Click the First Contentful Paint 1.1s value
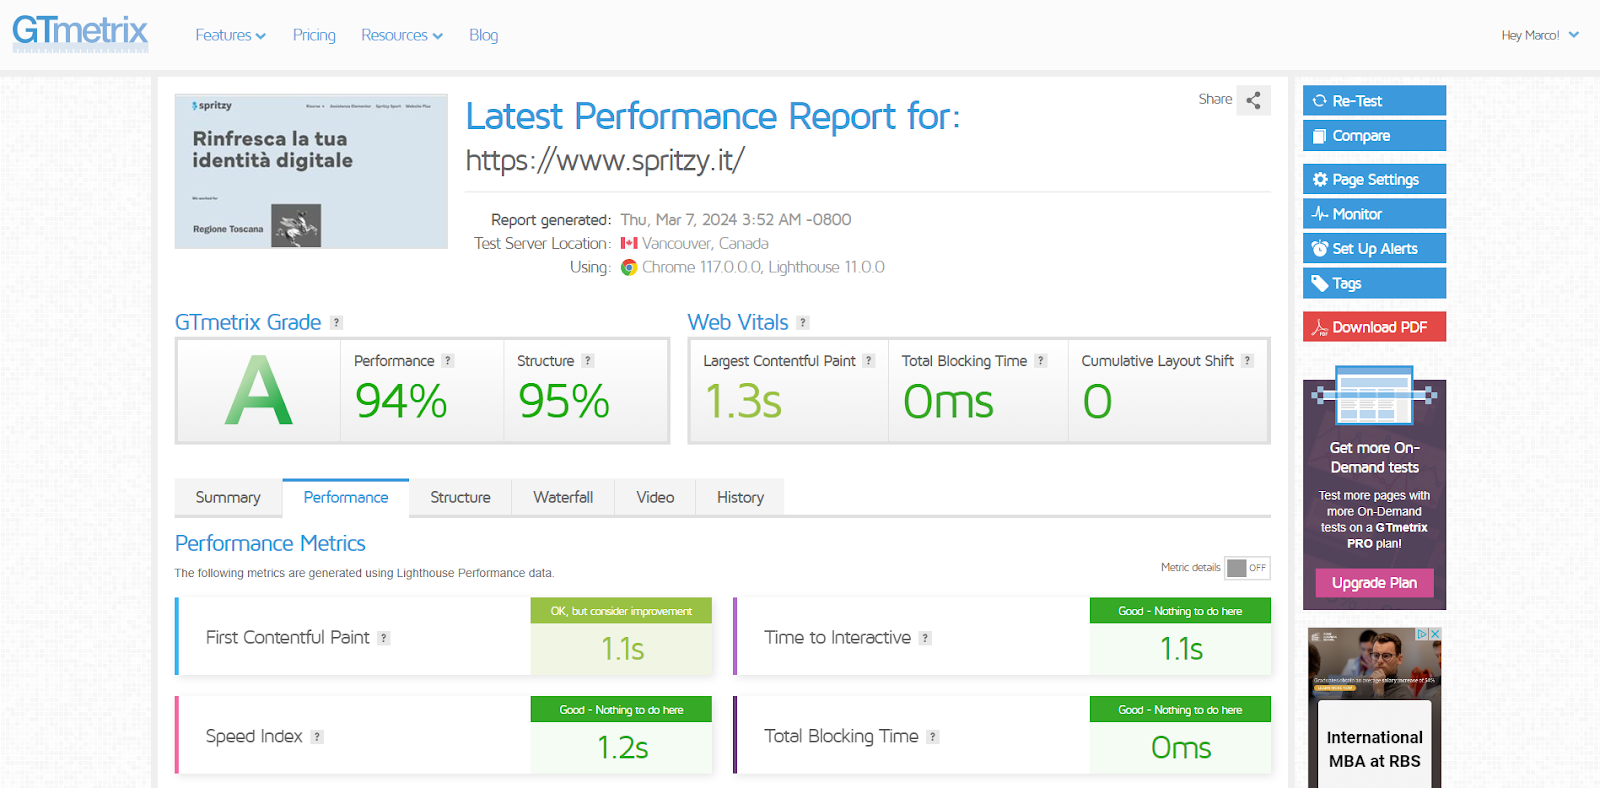This screenshot has width=1600, height=788. (x=622, y=650)
